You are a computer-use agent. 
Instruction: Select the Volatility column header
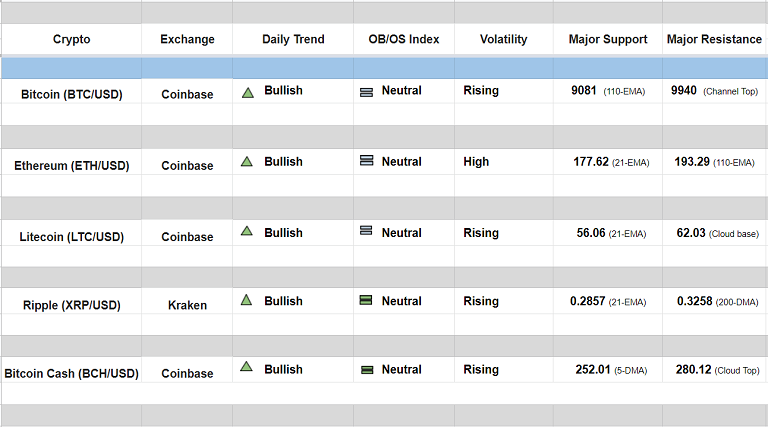(503, 40)
